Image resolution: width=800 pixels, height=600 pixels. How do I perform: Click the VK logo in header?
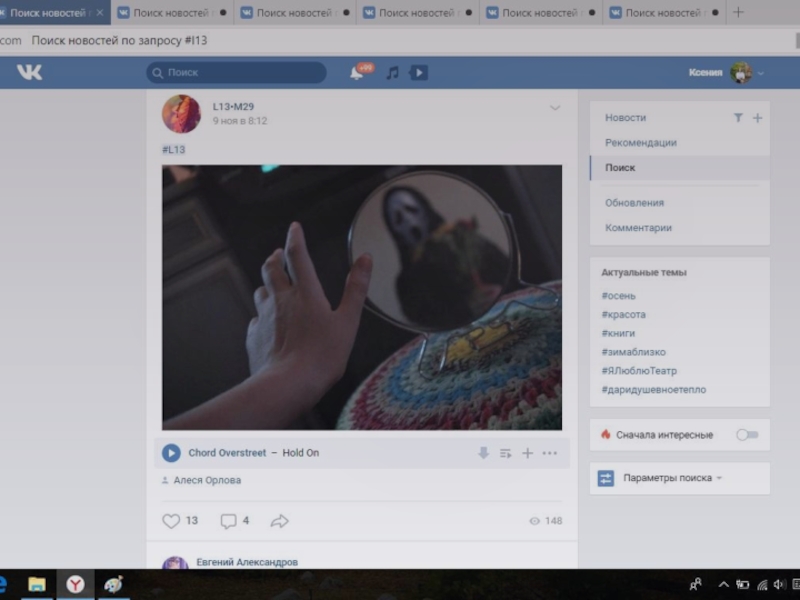tap(30, 72)
